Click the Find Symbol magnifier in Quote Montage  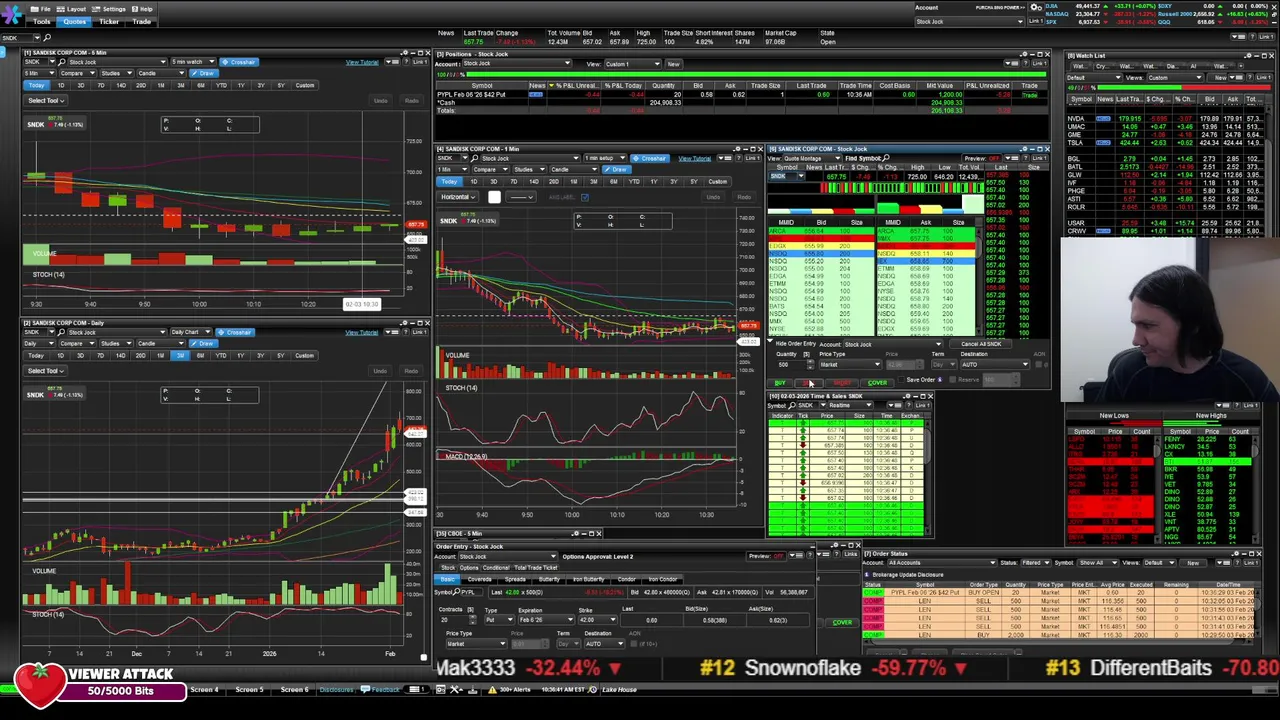886,158
